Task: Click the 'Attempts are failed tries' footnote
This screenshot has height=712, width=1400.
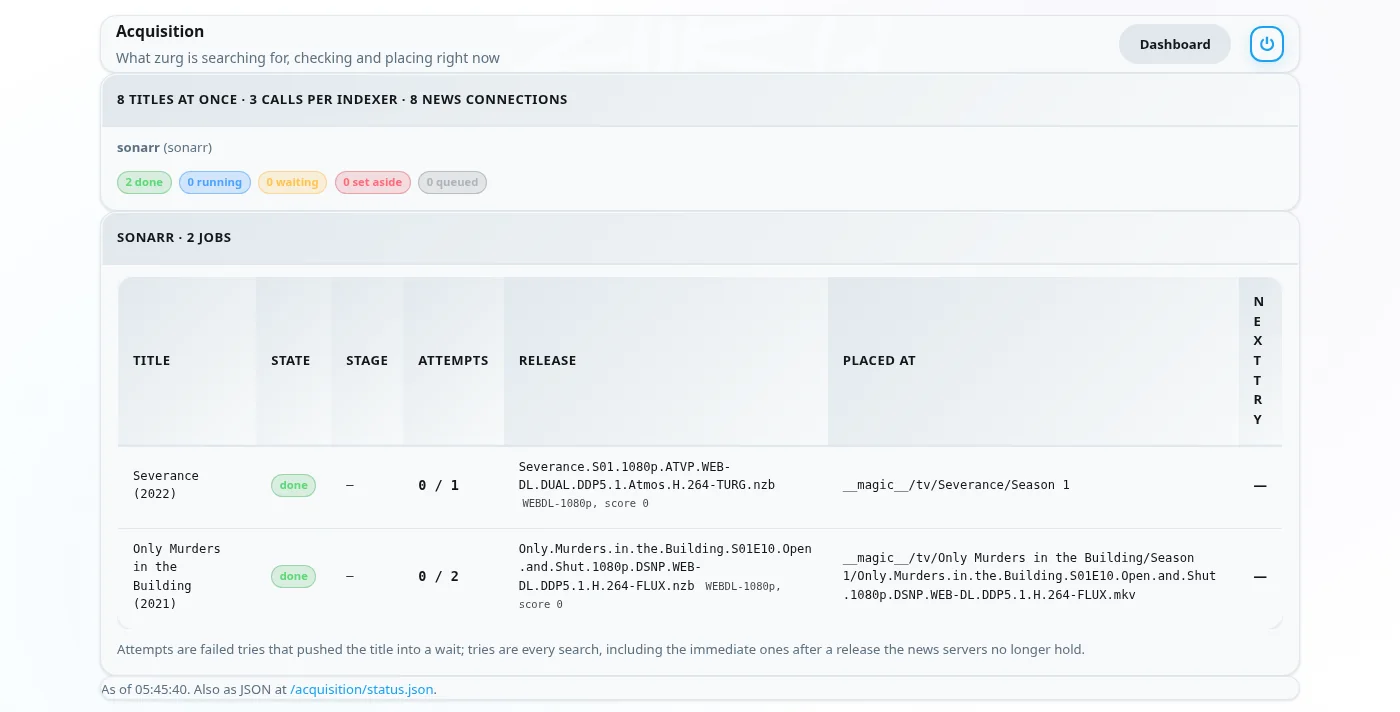Action: pyautogui.click(x=600, y=650)
